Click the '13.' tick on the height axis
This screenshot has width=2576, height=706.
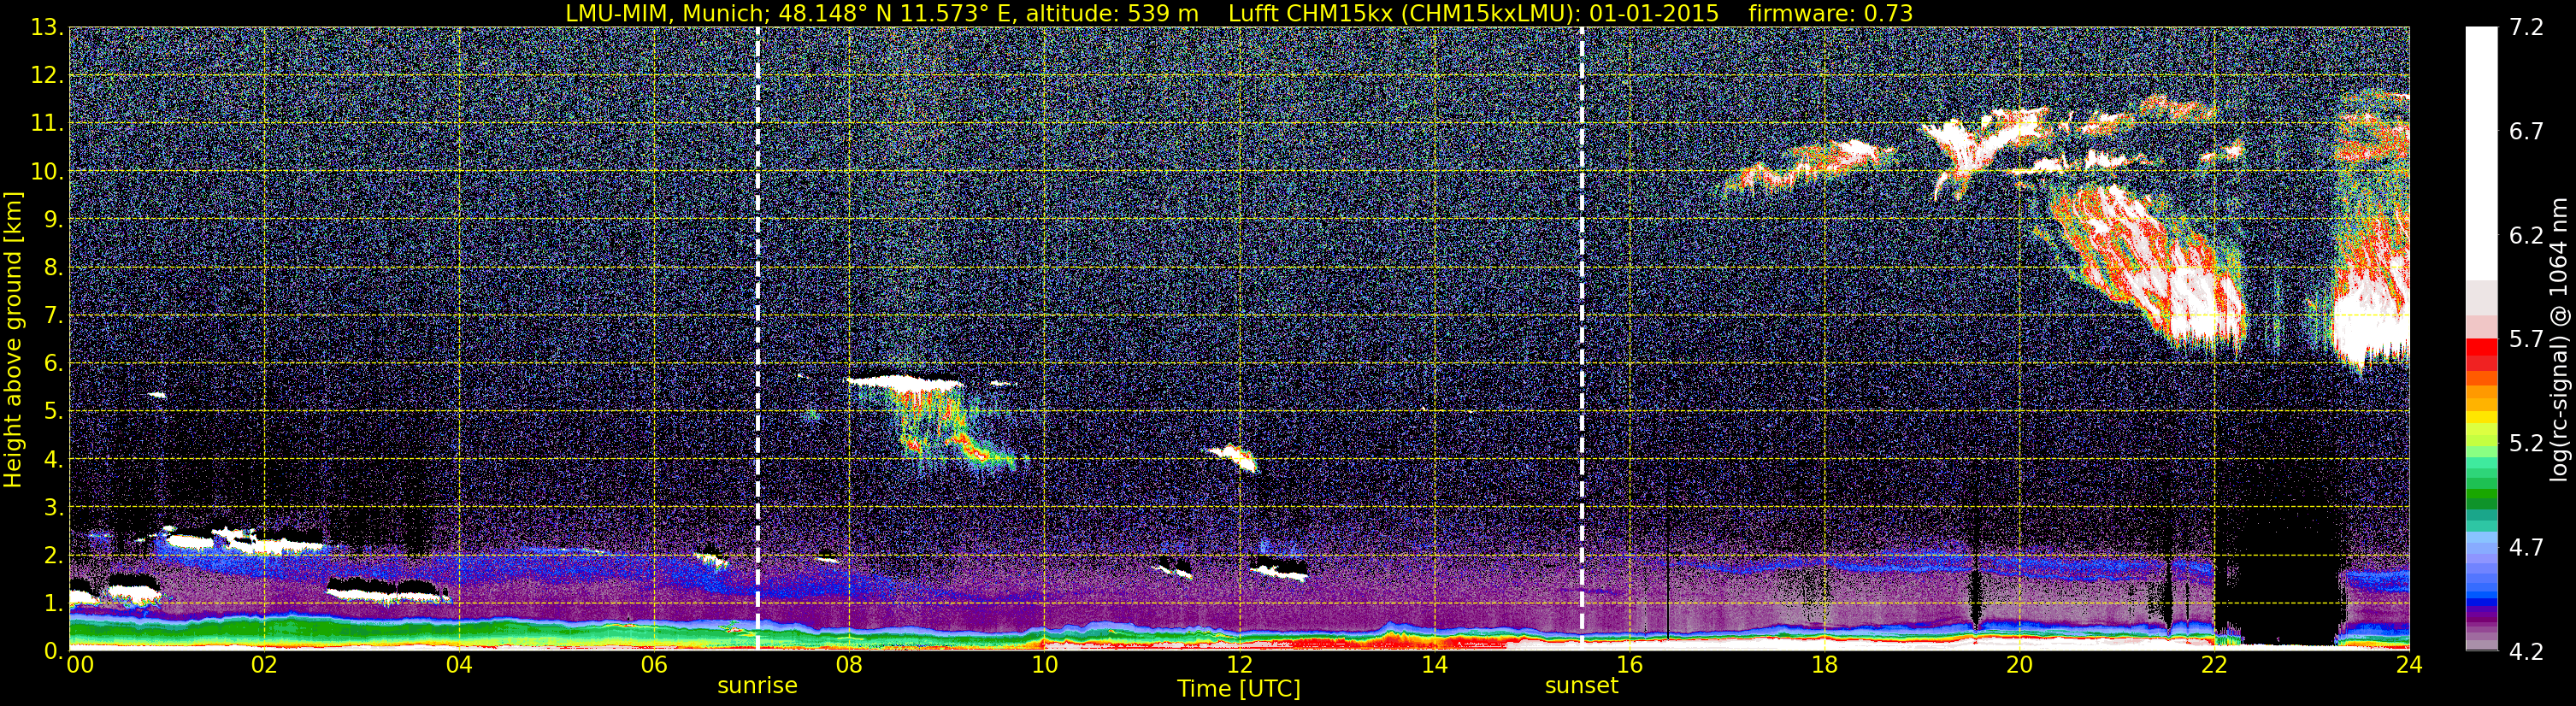[x=47, y=28]
